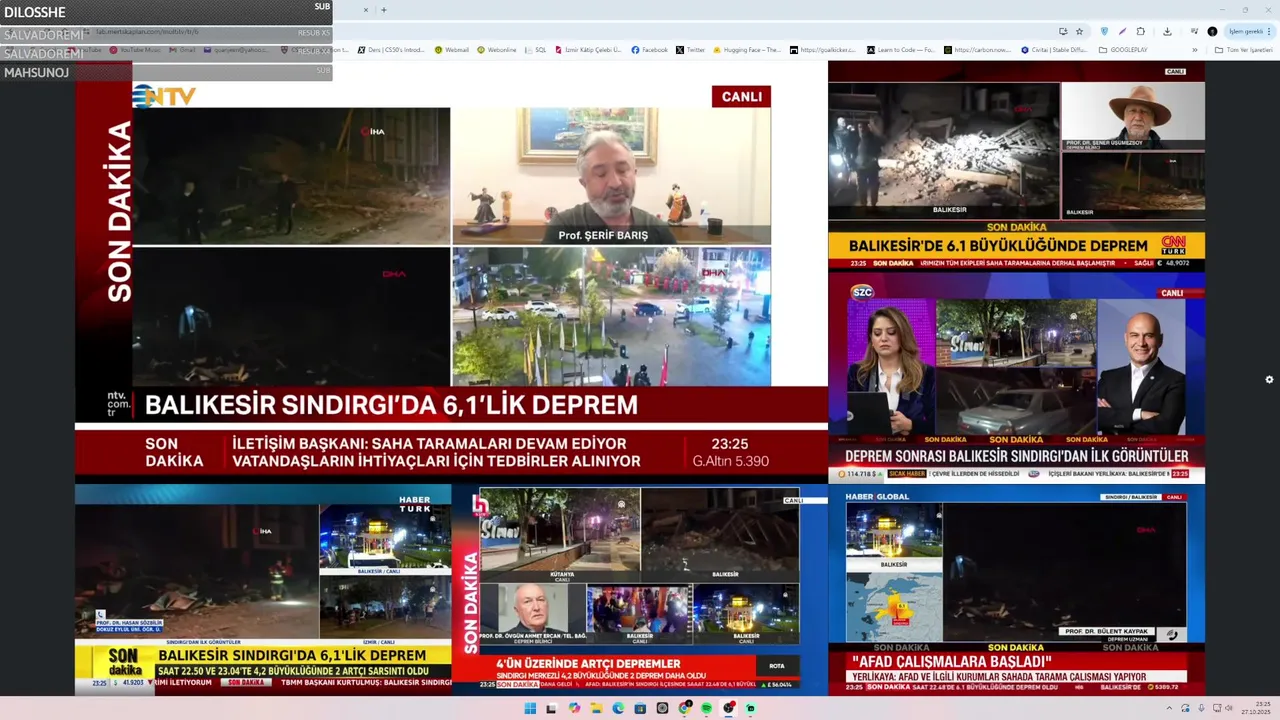
Task: Open the browser Downloads icon
Action: pos(1167,31)
